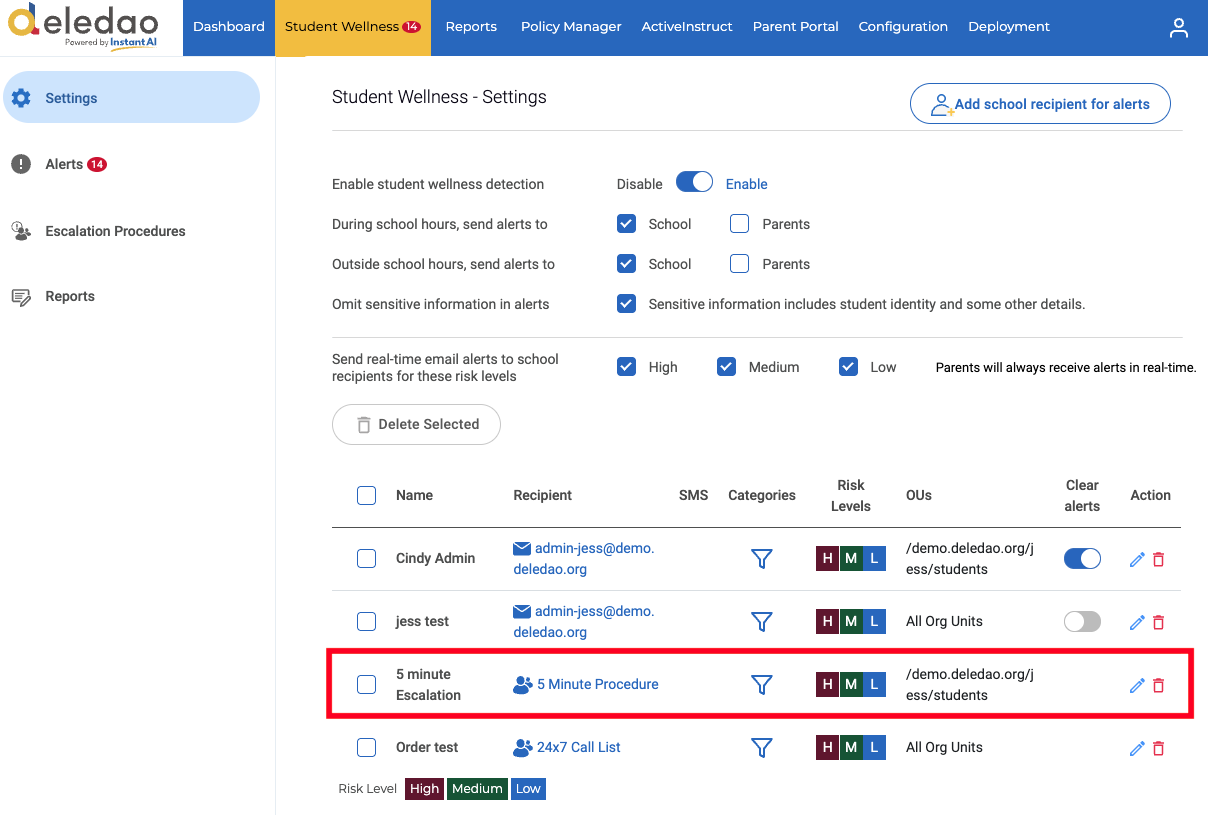
Task: Open the user profile icon
Action: (x=1179, y=28)
